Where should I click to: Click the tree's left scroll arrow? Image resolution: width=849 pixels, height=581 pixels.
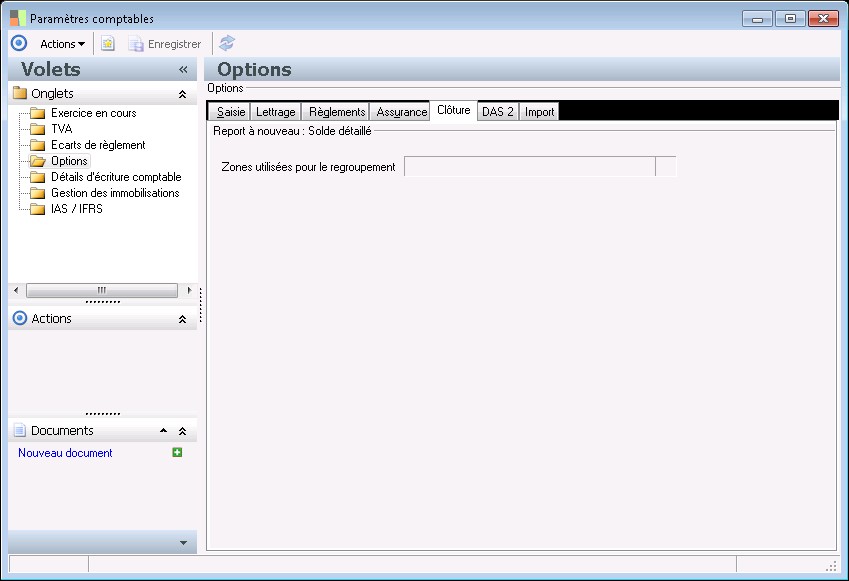click(16, 290)
